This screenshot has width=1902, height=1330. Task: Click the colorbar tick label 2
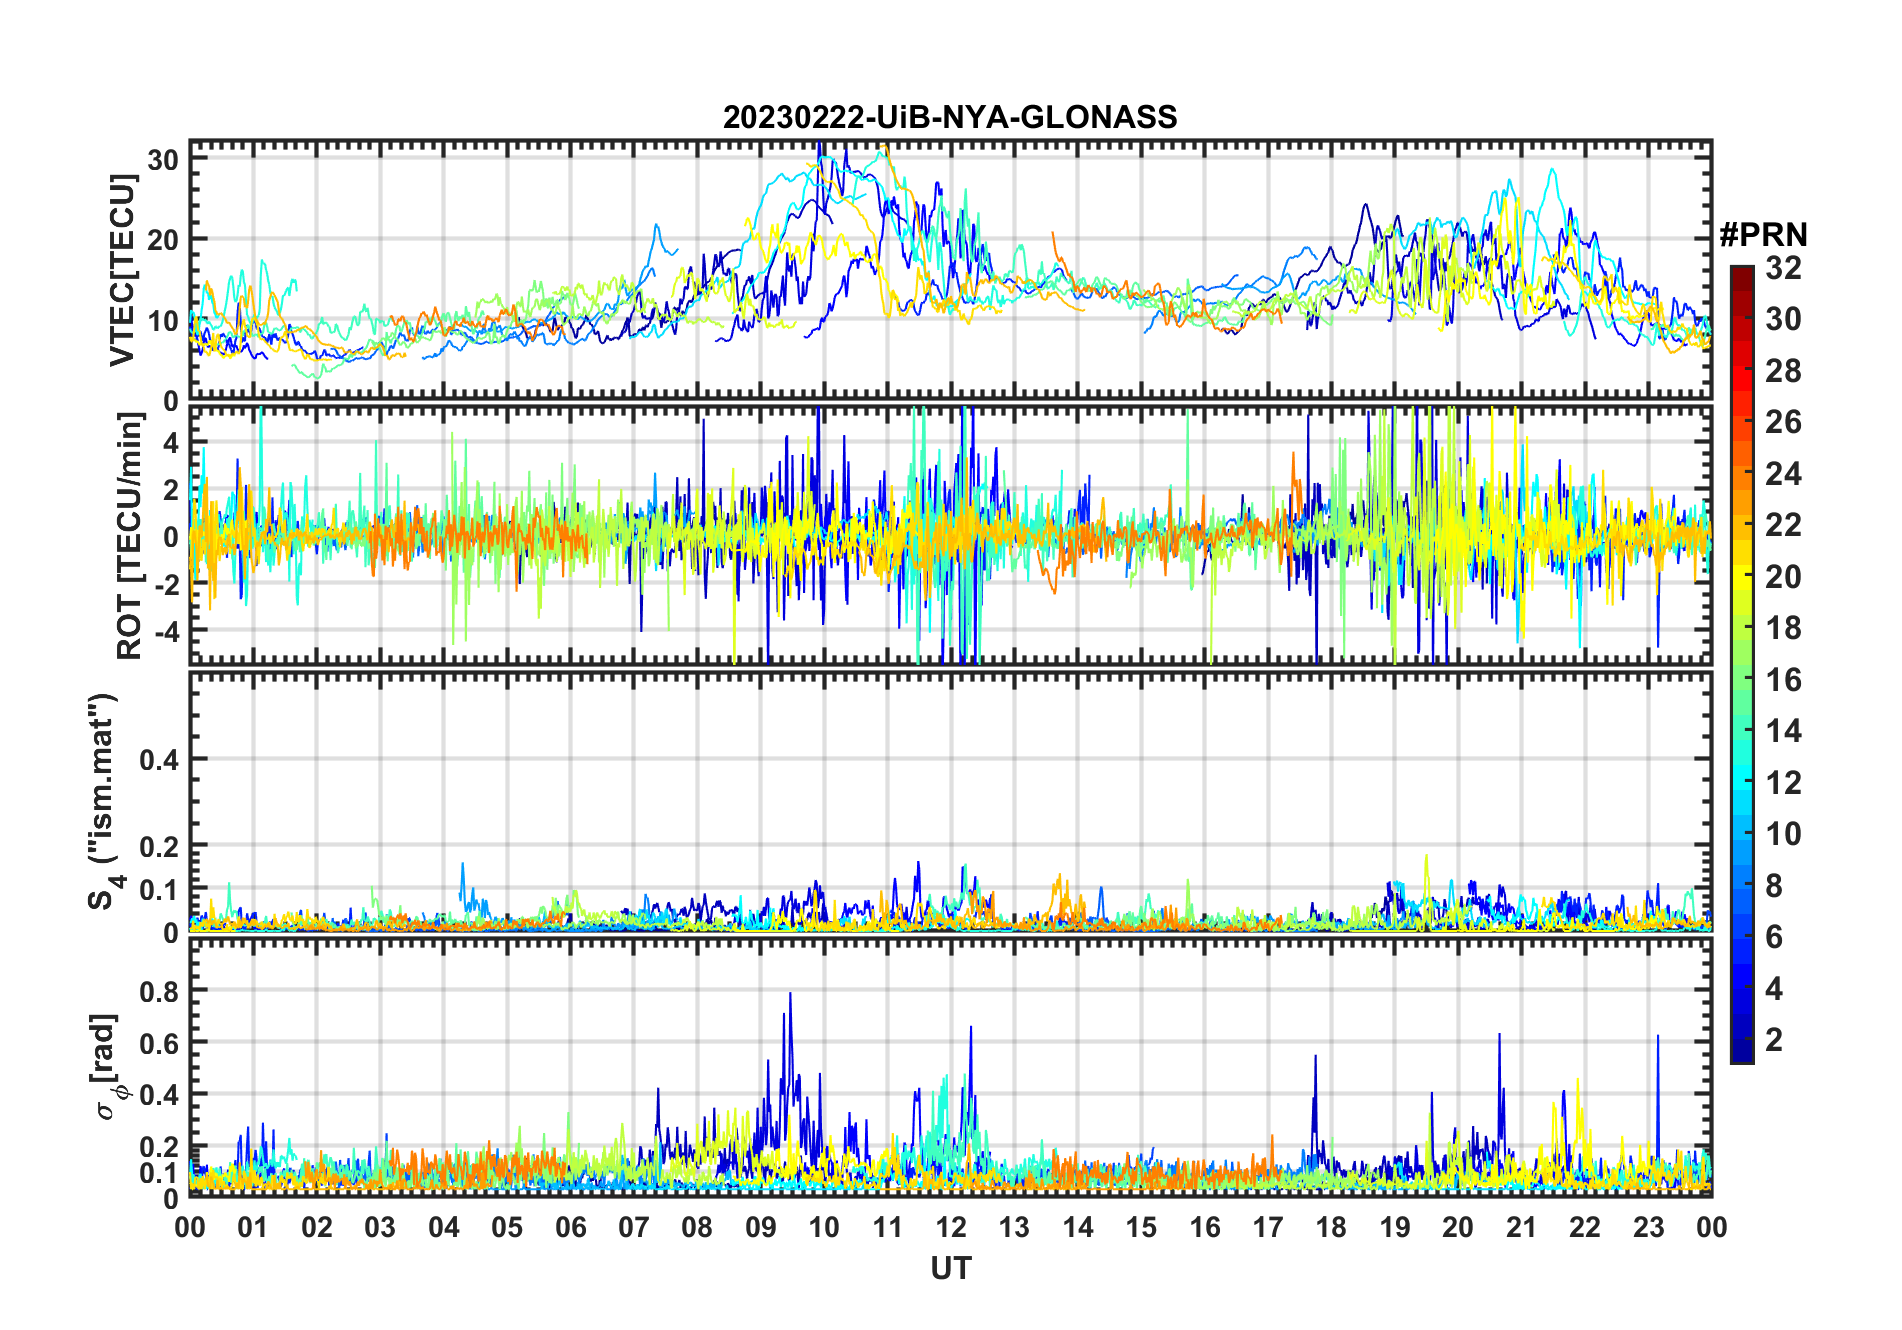[x=1774, y=1040]
